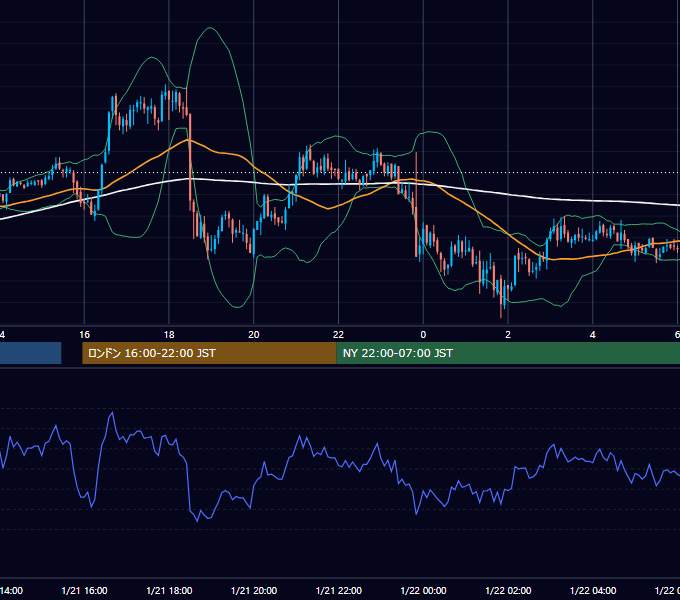Click the NY 22:00-07:00 JST session bar

pyautogui.click(x=508, y=353)
